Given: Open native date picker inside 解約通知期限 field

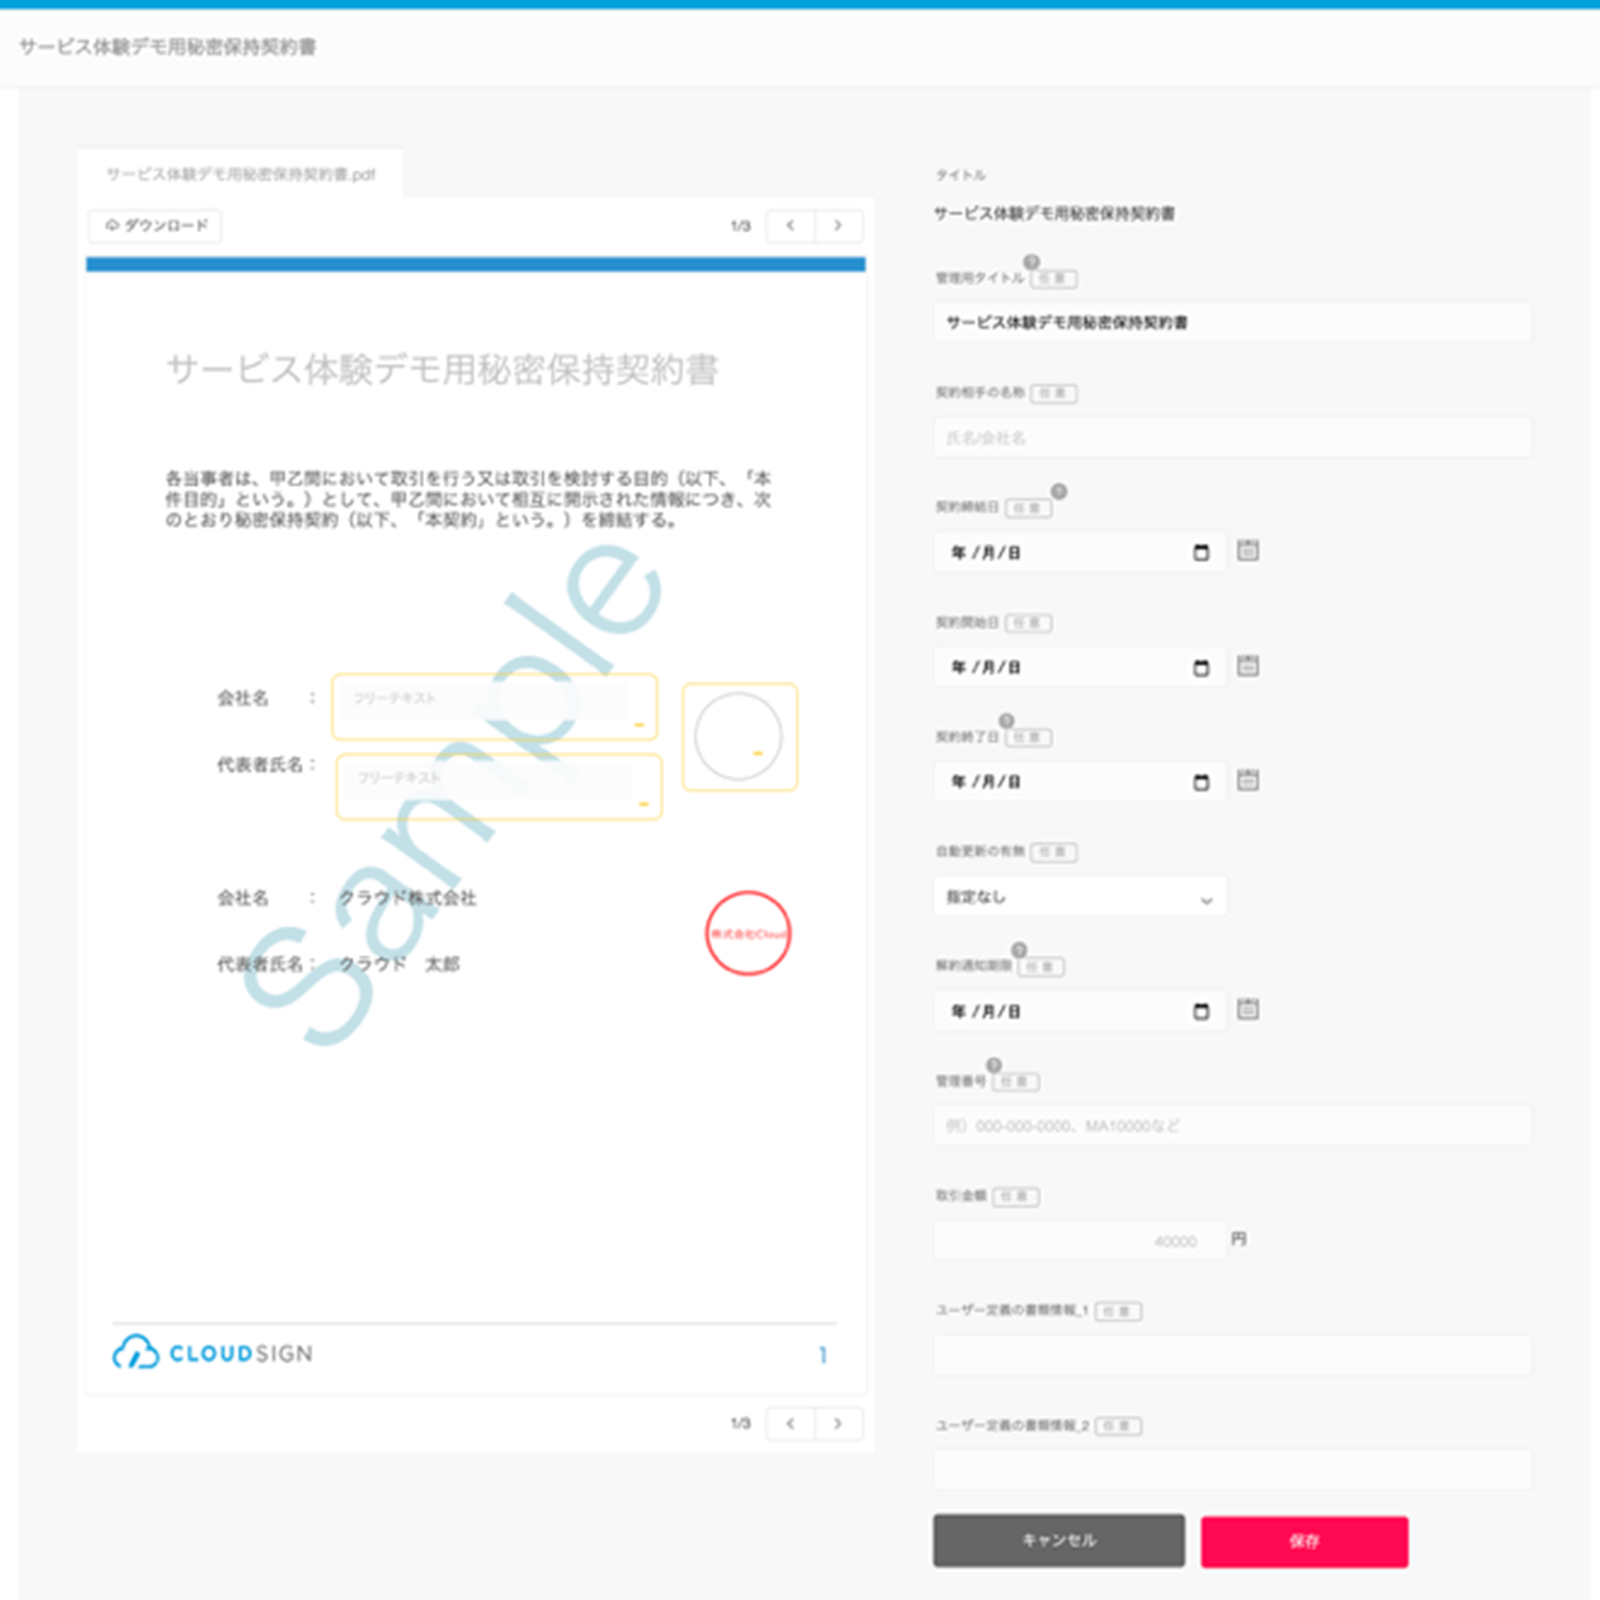Looking at the screenshot, I should point(1201,1011).
